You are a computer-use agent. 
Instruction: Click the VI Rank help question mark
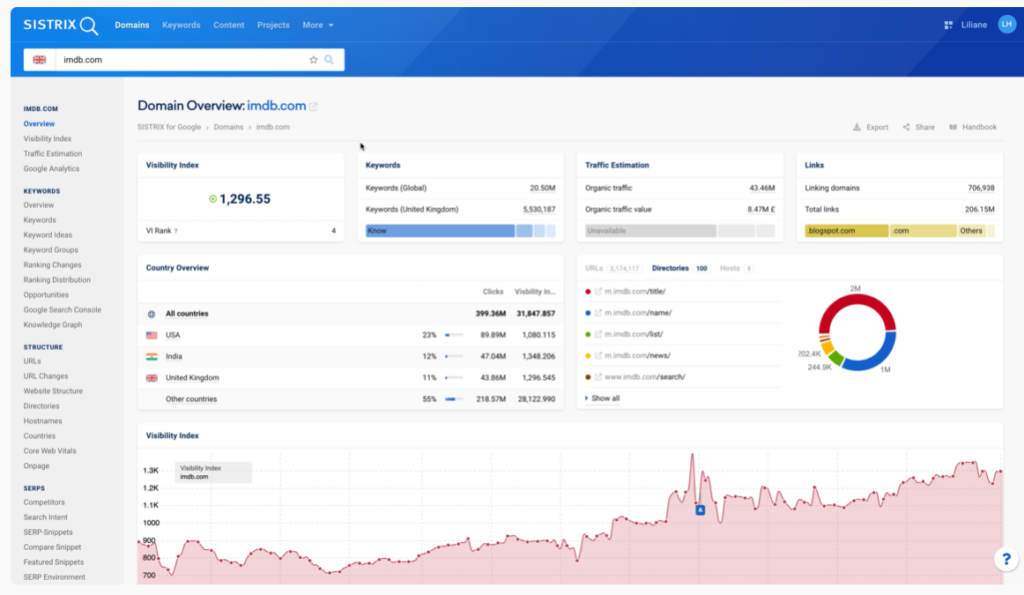pos(176,231)
